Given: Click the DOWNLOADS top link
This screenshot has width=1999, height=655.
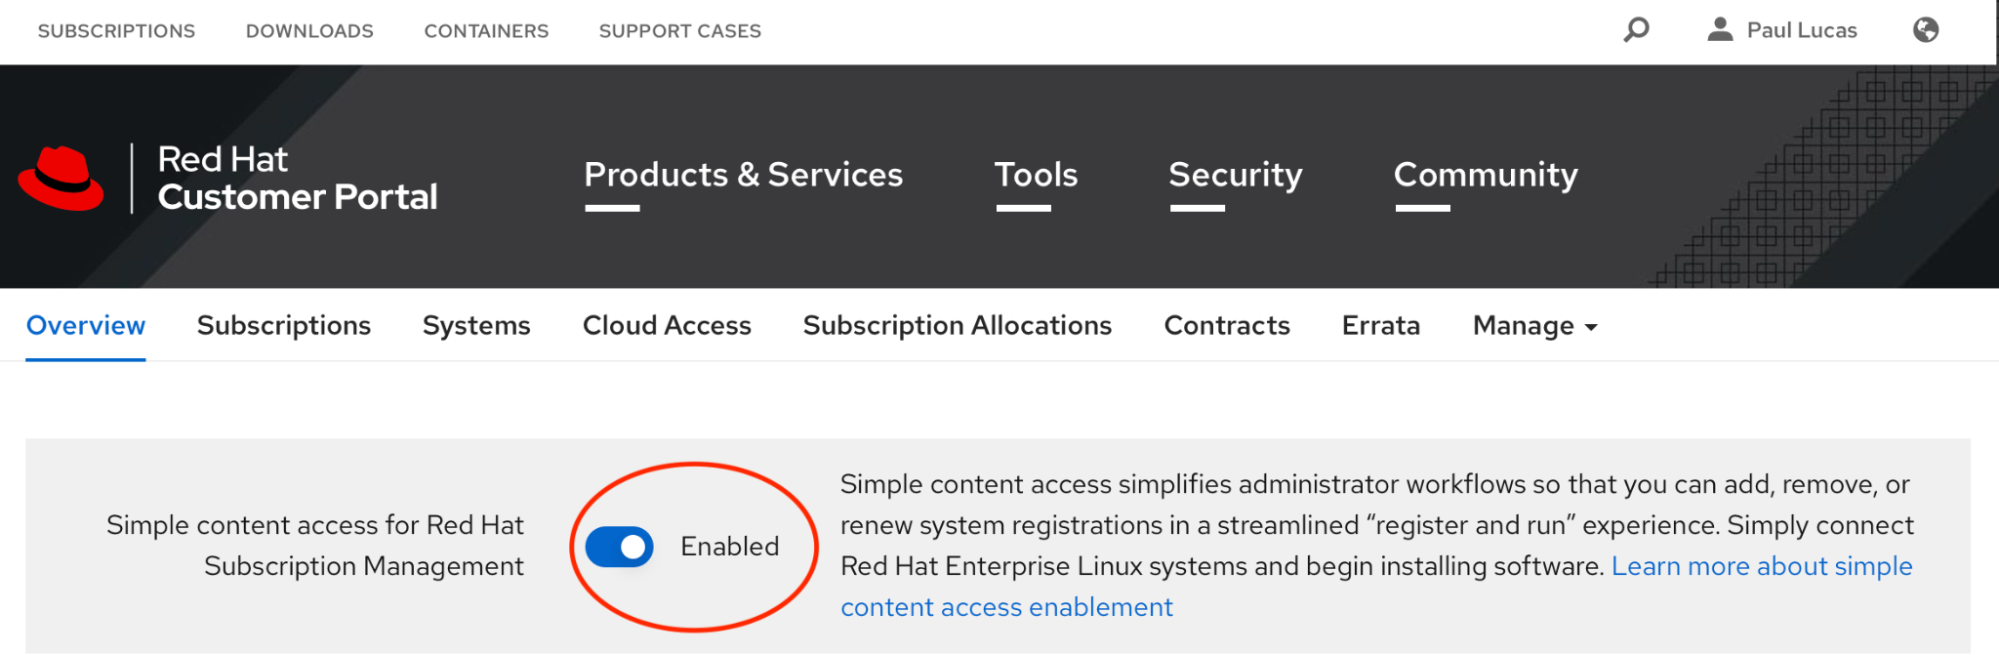Looking at the screenshot, I should click(x=310, y=31).
